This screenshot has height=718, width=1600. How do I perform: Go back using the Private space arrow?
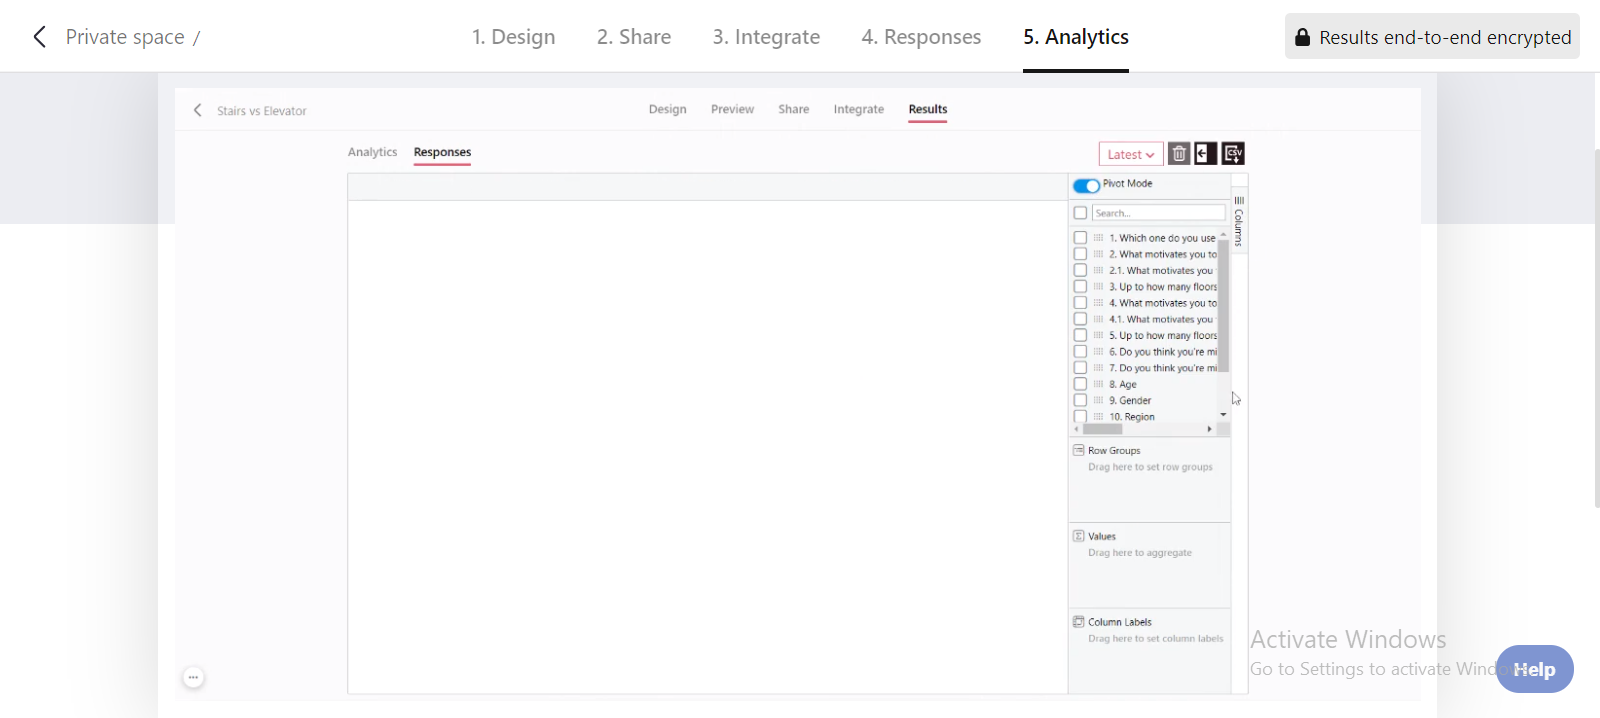point(39,37)
